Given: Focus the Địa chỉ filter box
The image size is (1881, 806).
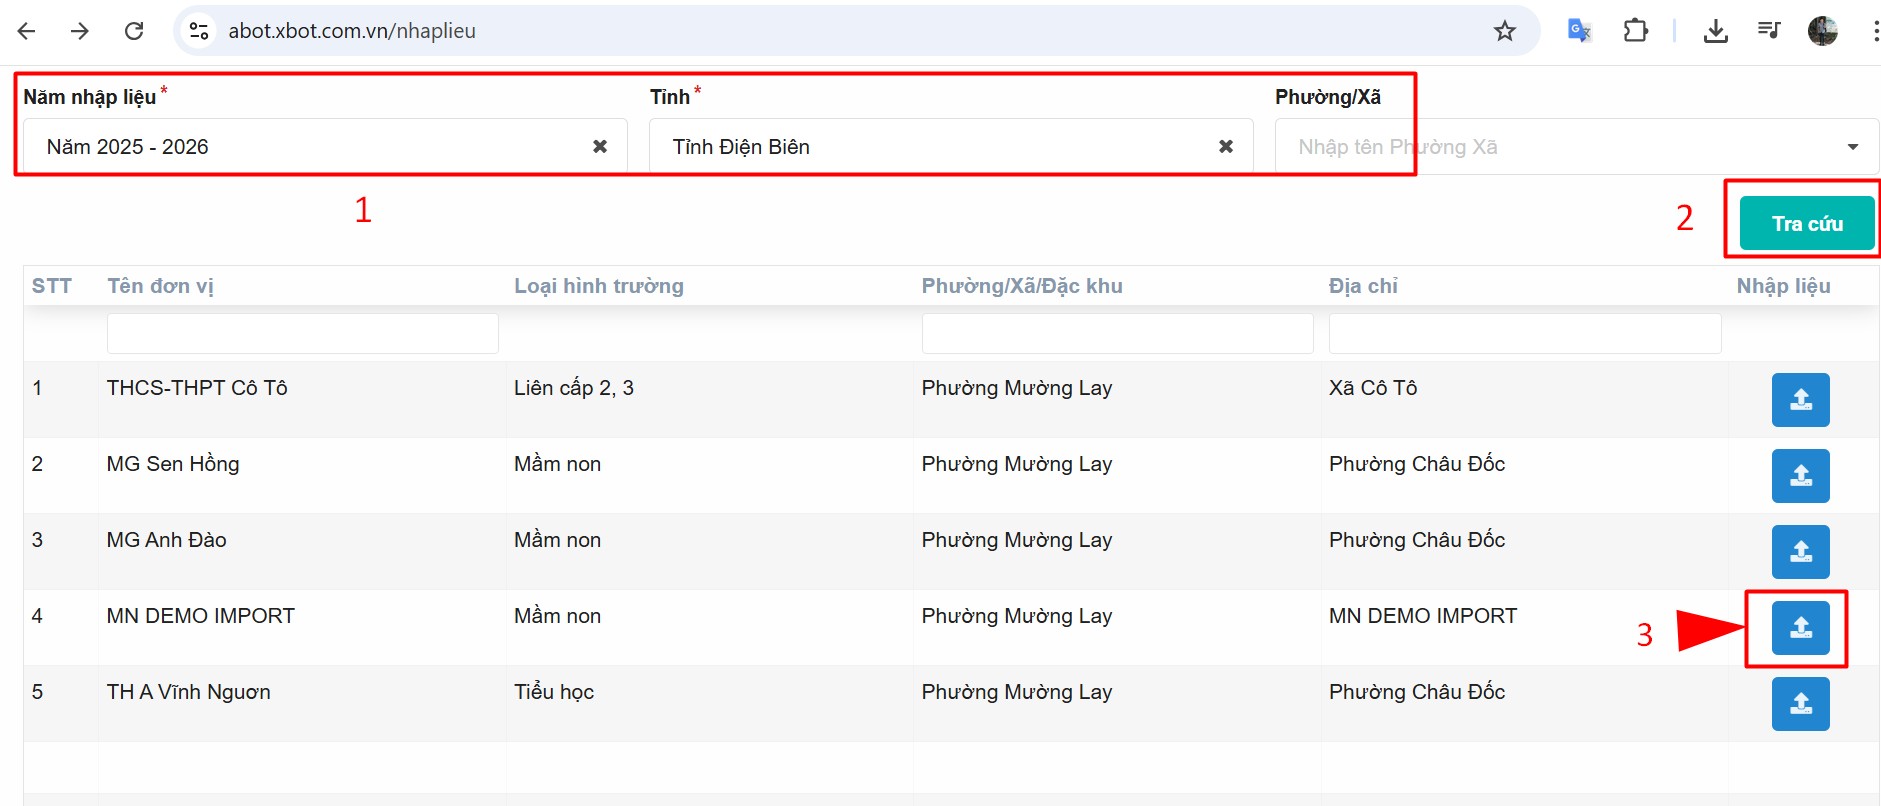Looking at the screenshot, I should coord(1524,333).
